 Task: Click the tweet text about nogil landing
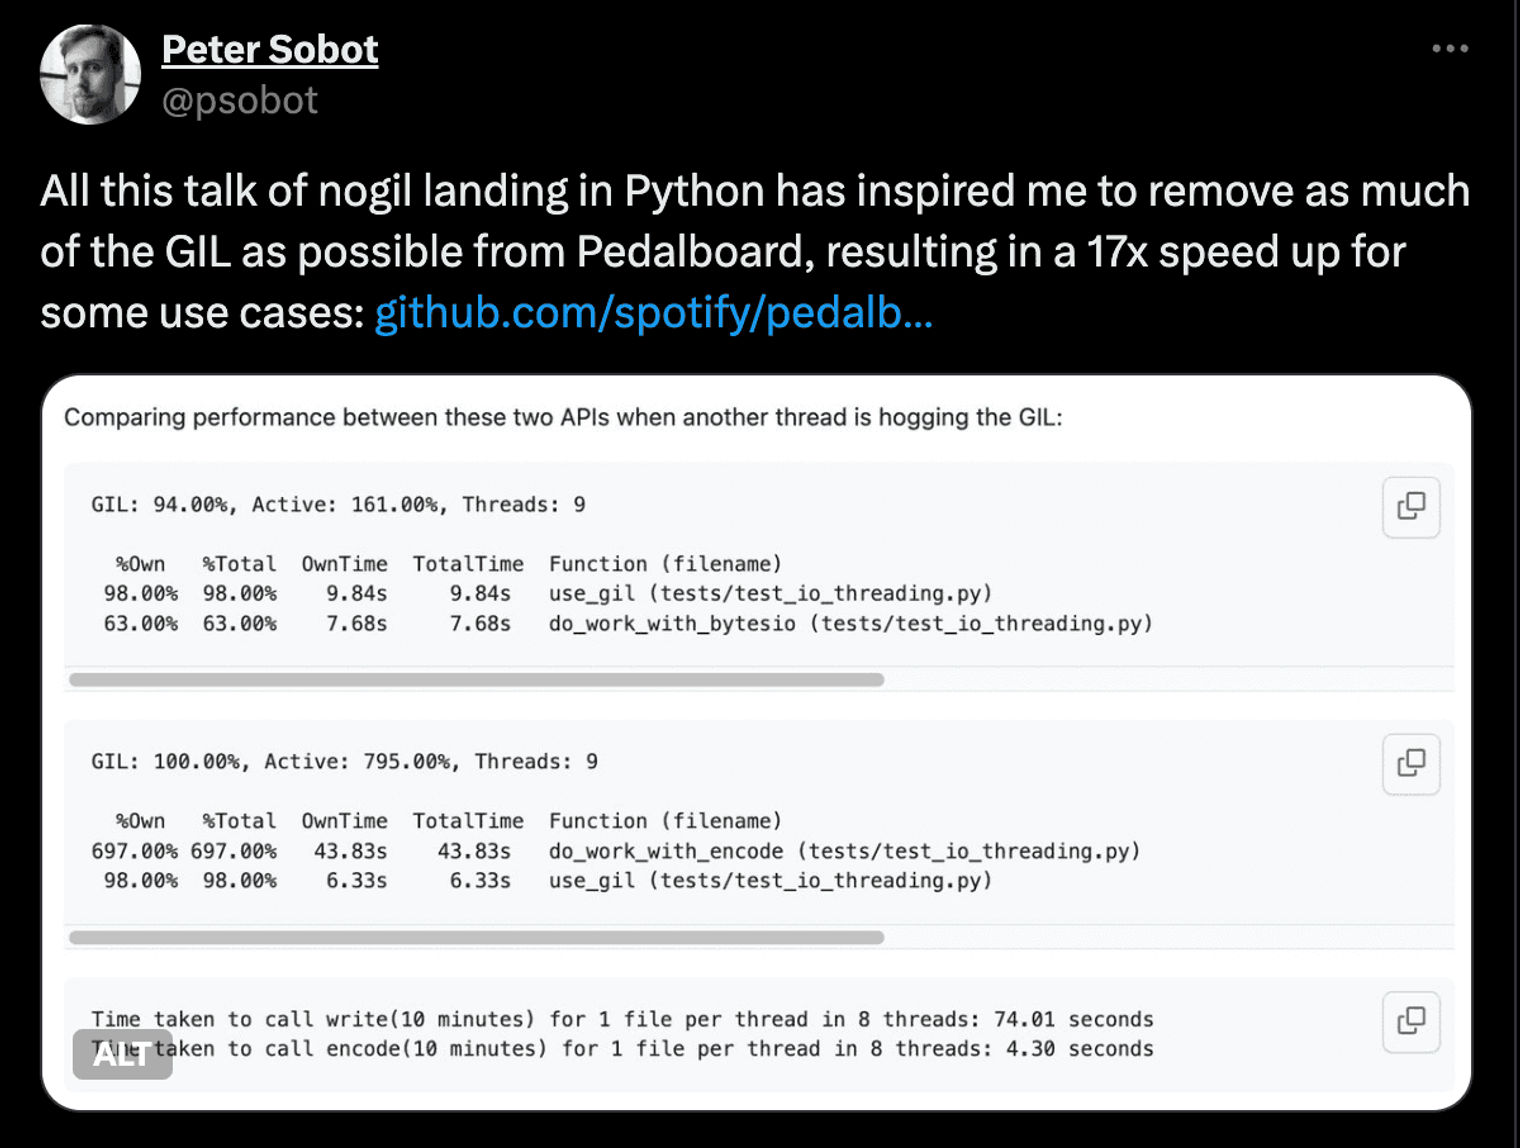755,251
